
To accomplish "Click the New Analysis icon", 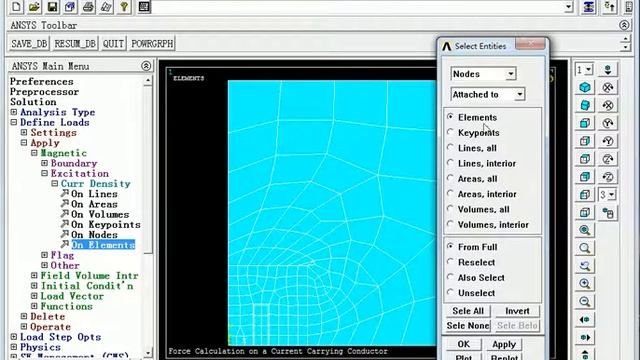I will [x=16, y=7].
